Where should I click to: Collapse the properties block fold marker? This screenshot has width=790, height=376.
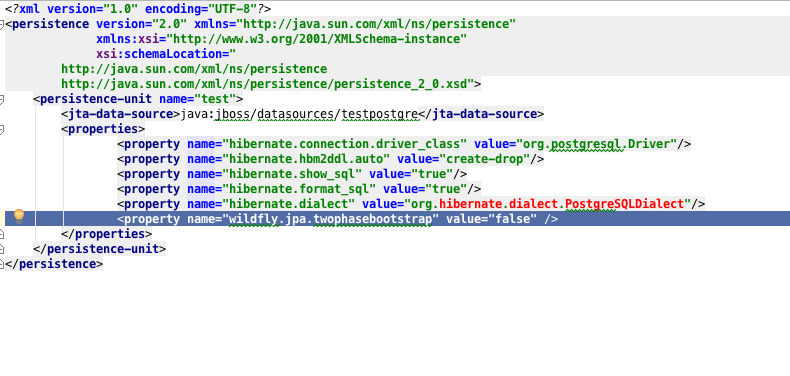[2, 130]
